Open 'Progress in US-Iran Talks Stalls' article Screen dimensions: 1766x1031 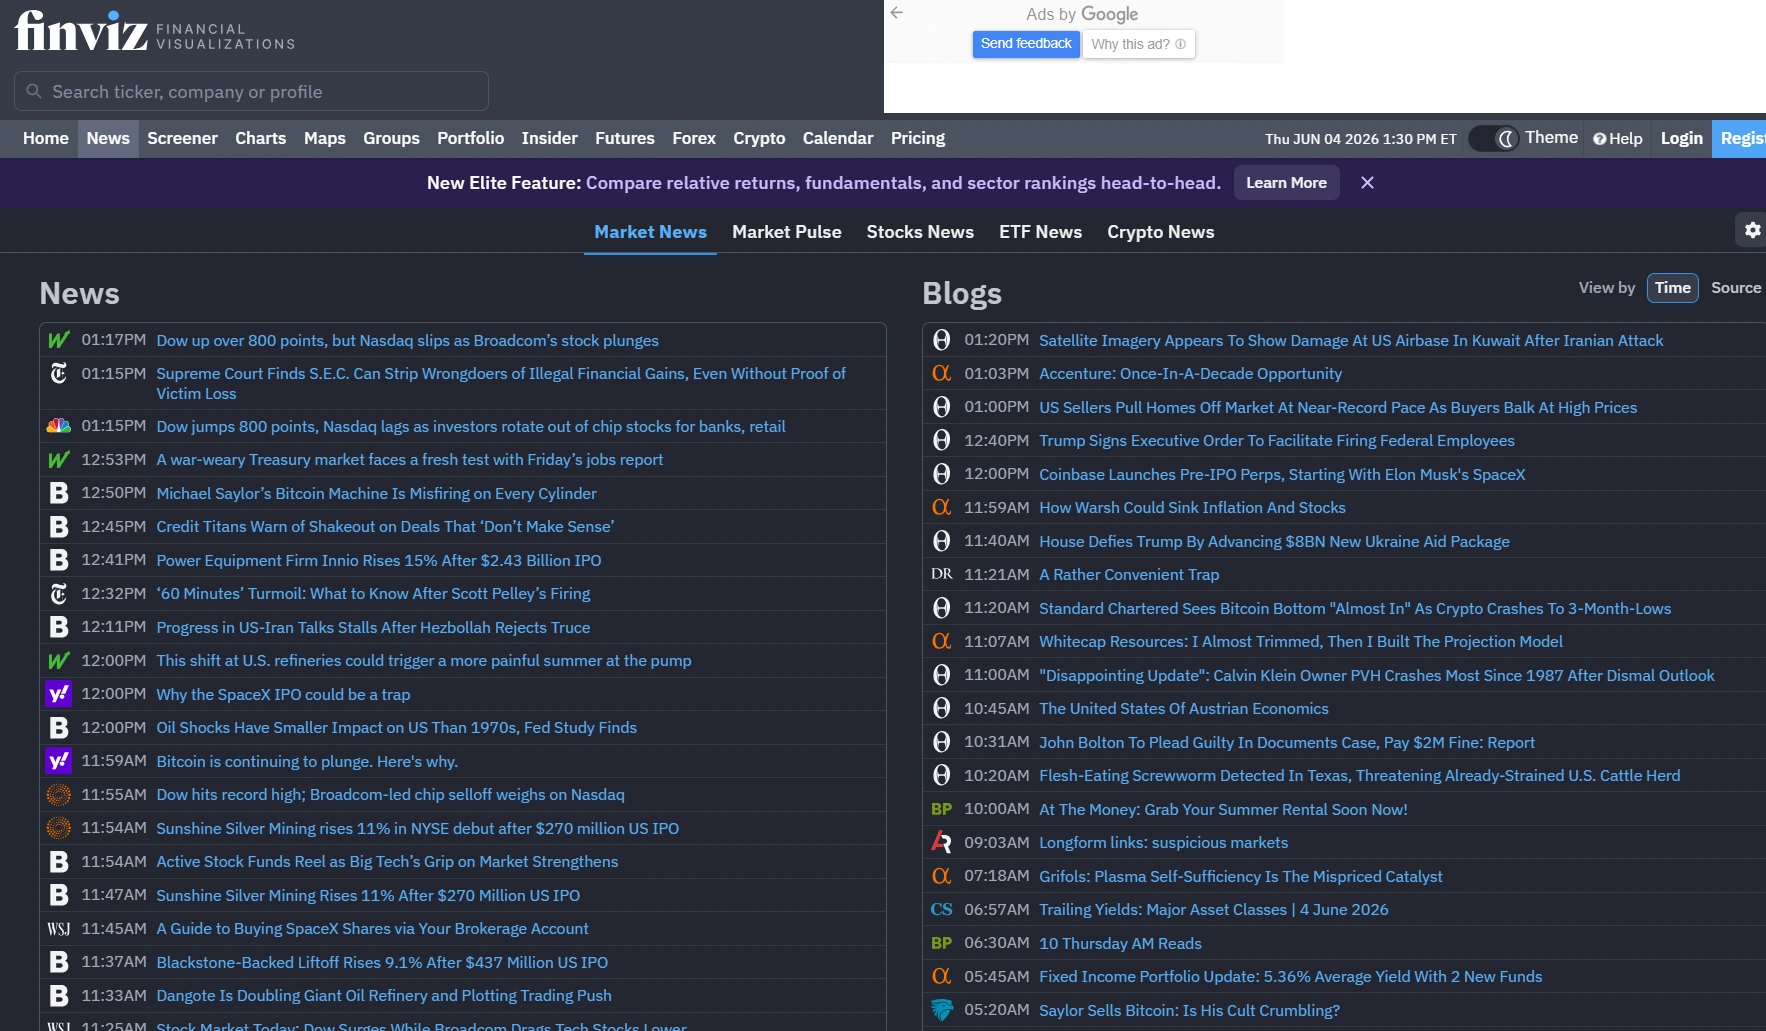pyautogui.click(x=373, y=628)
